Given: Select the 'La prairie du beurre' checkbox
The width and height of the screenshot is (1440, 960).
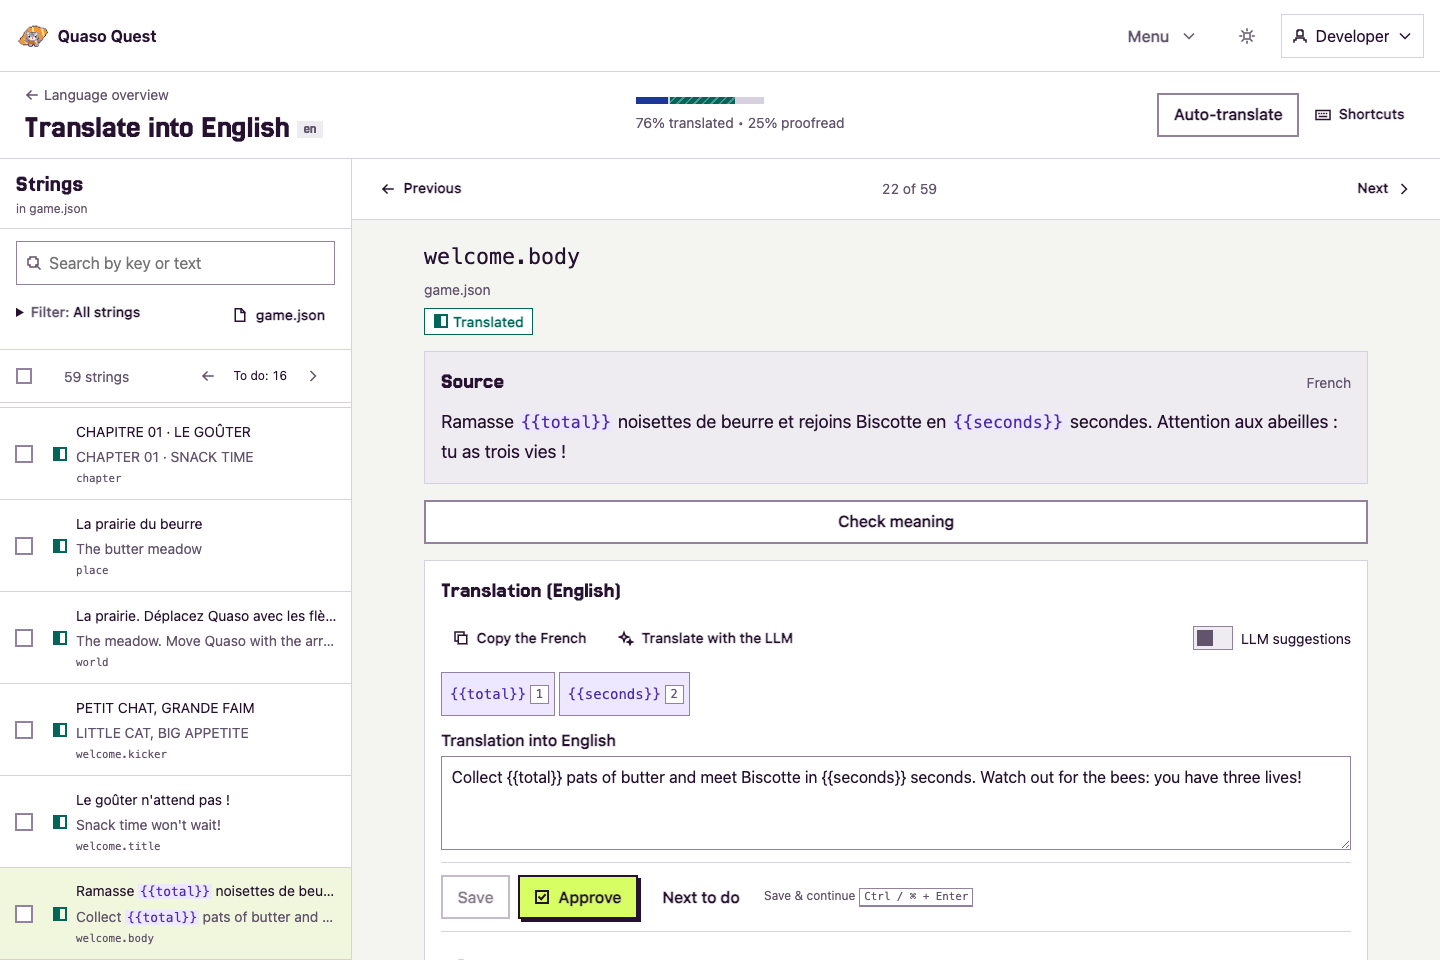Looking at the screenshot, I should click(24, 546).
